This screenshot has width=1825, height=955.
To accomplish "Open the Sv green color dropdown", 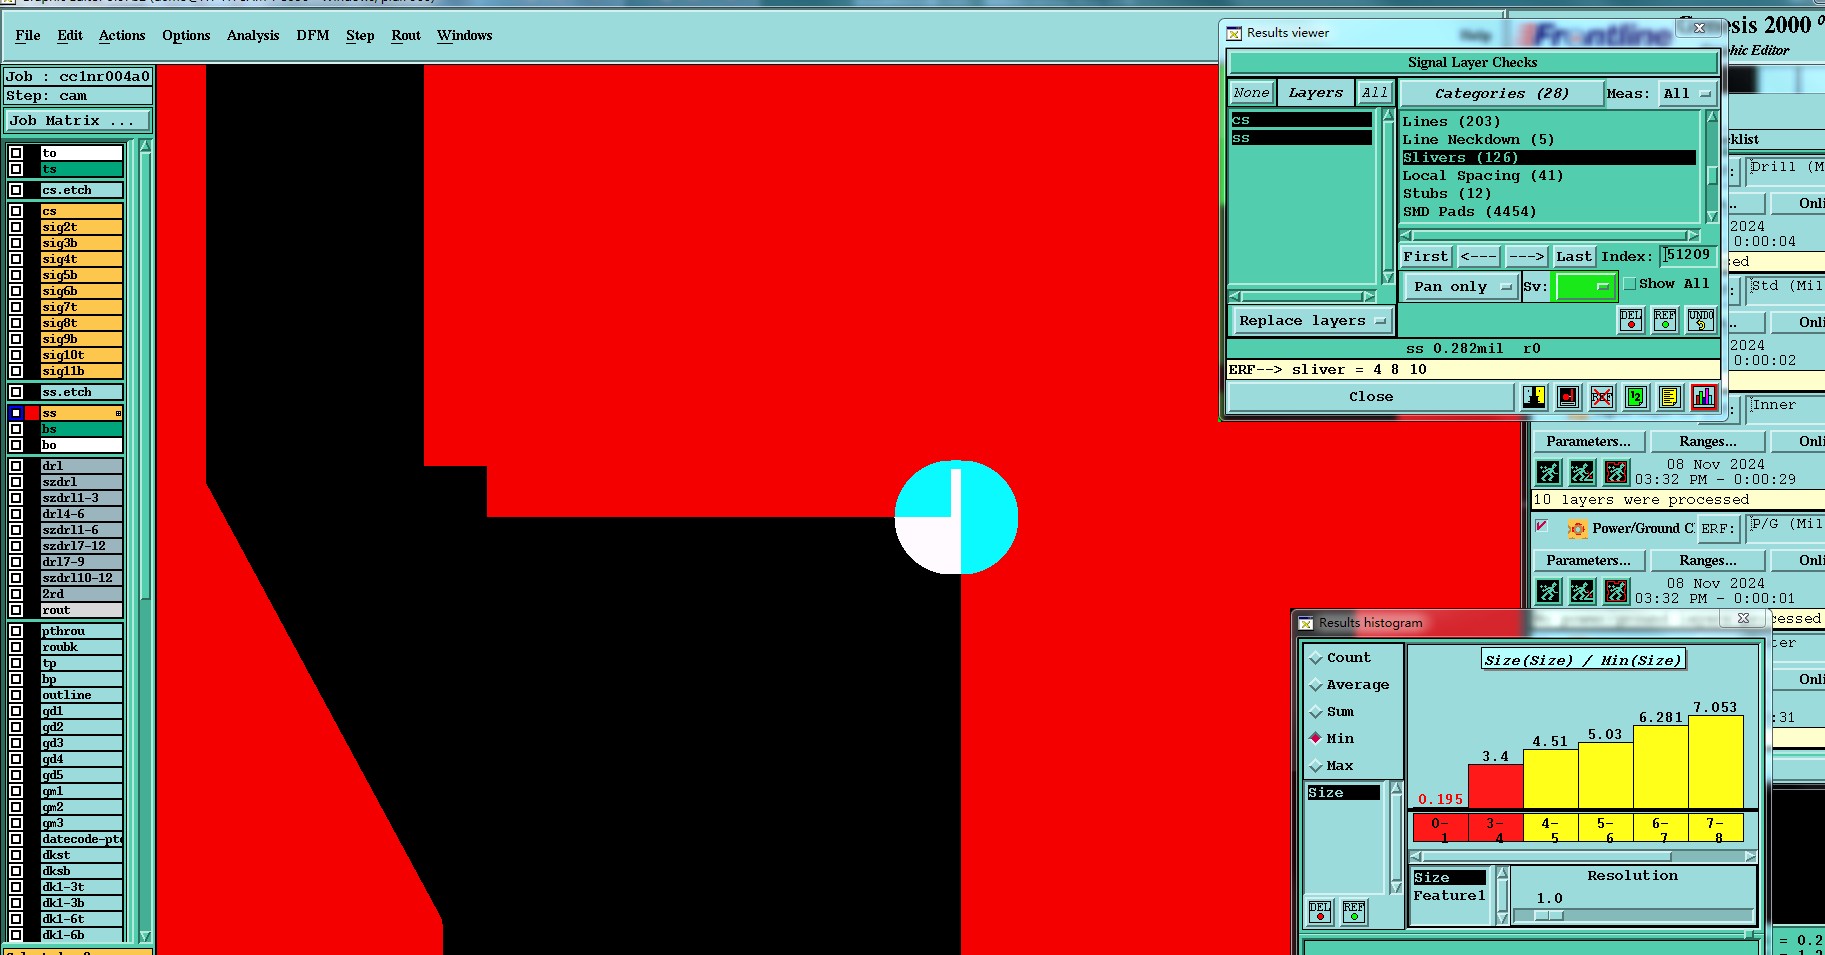I will click(1585, 287).
